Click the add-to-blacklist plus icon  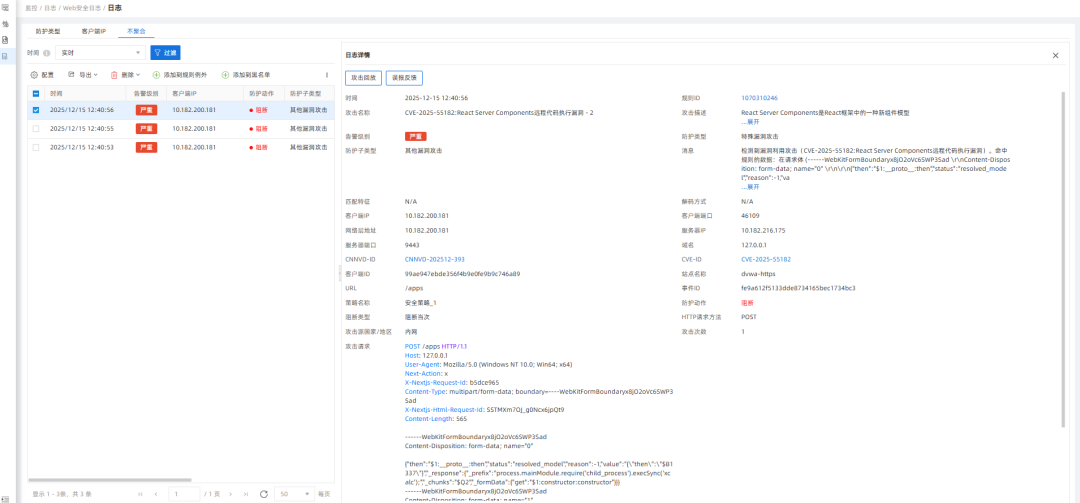pyautogui.click(x=225, y=75)
